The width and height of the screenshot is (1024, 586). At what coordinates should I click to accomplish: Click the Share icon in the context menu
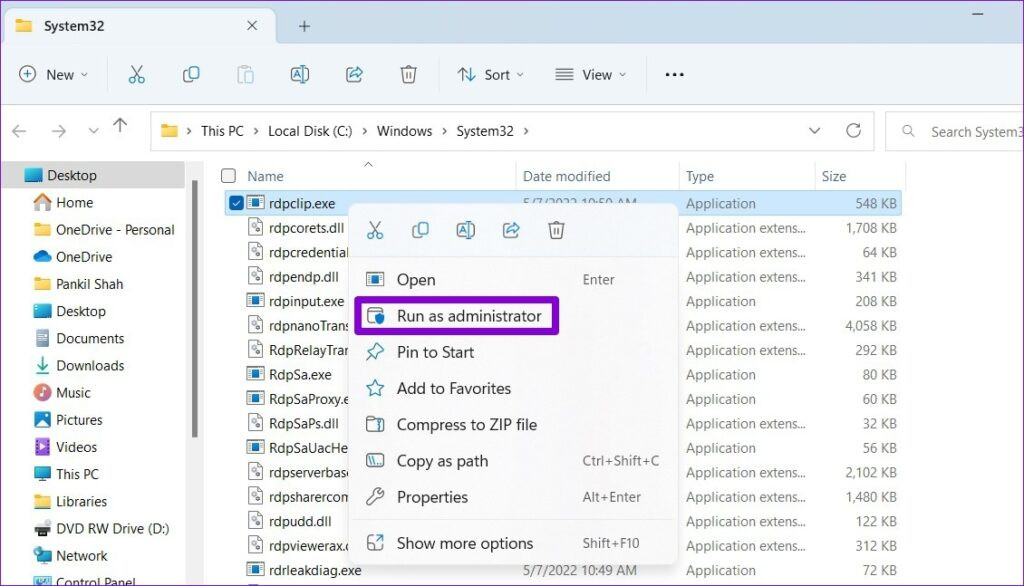pos(511,230)
